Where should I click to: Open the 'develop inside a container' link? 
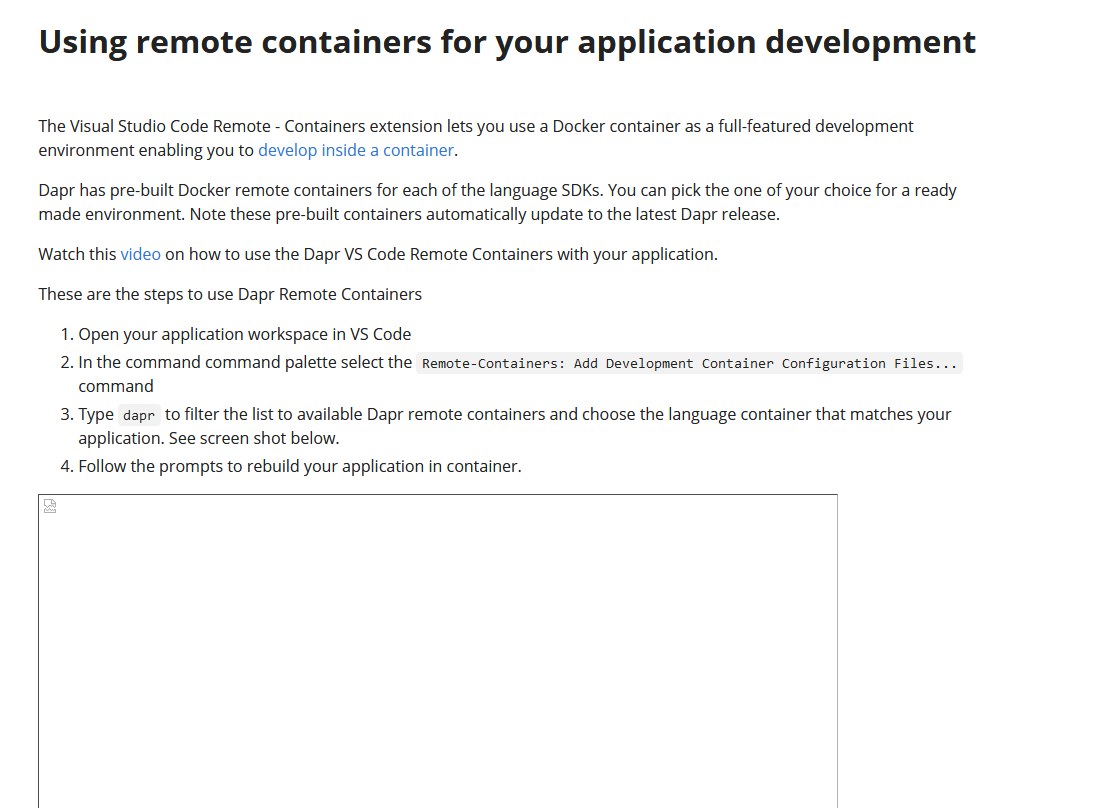point(355,150)
